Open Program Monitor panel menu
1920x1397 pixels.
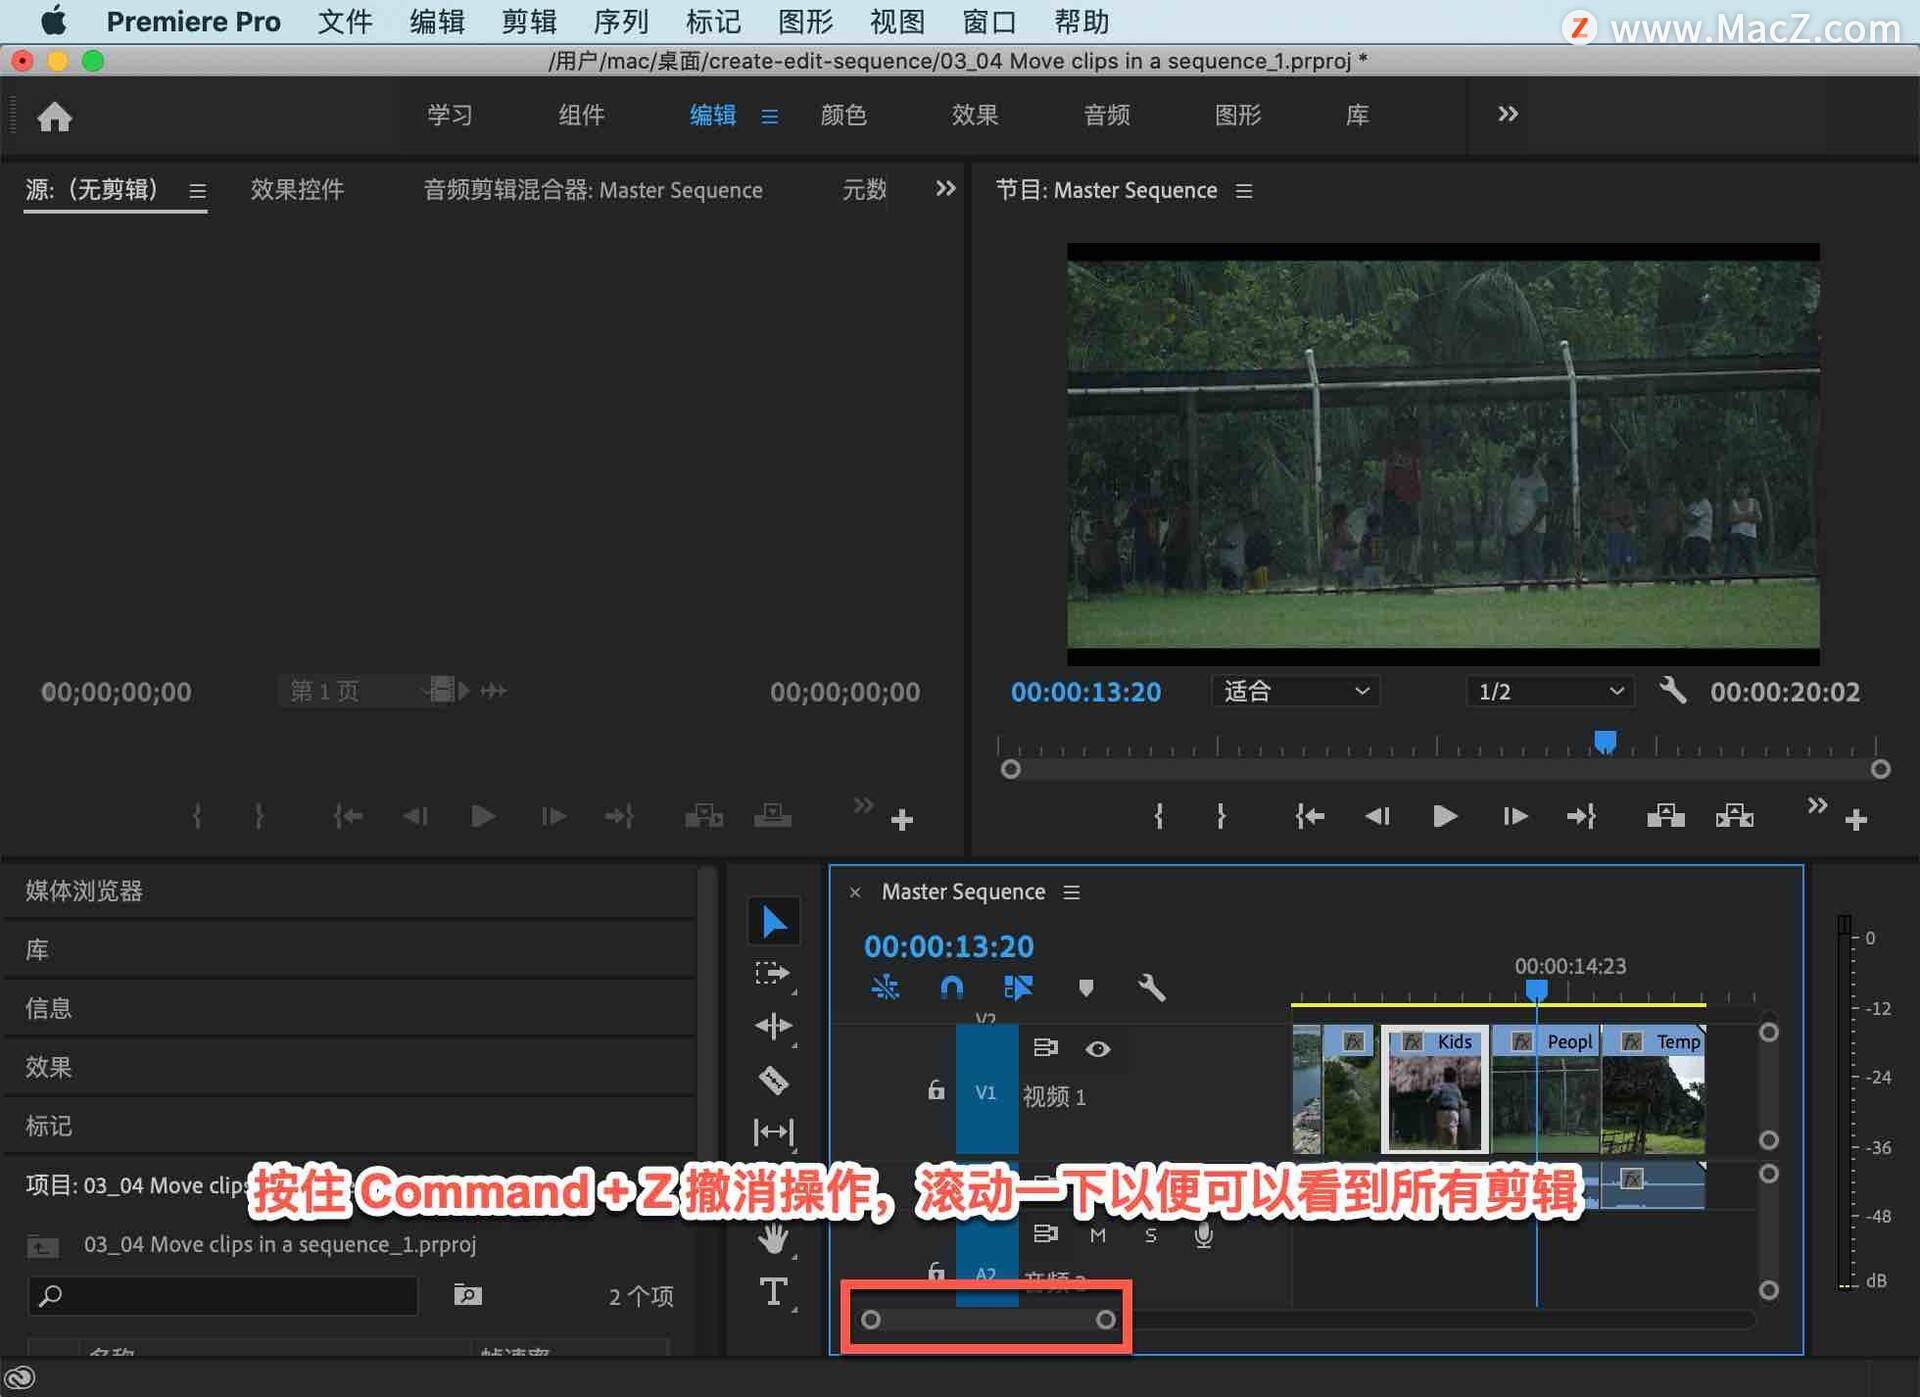1243,190
